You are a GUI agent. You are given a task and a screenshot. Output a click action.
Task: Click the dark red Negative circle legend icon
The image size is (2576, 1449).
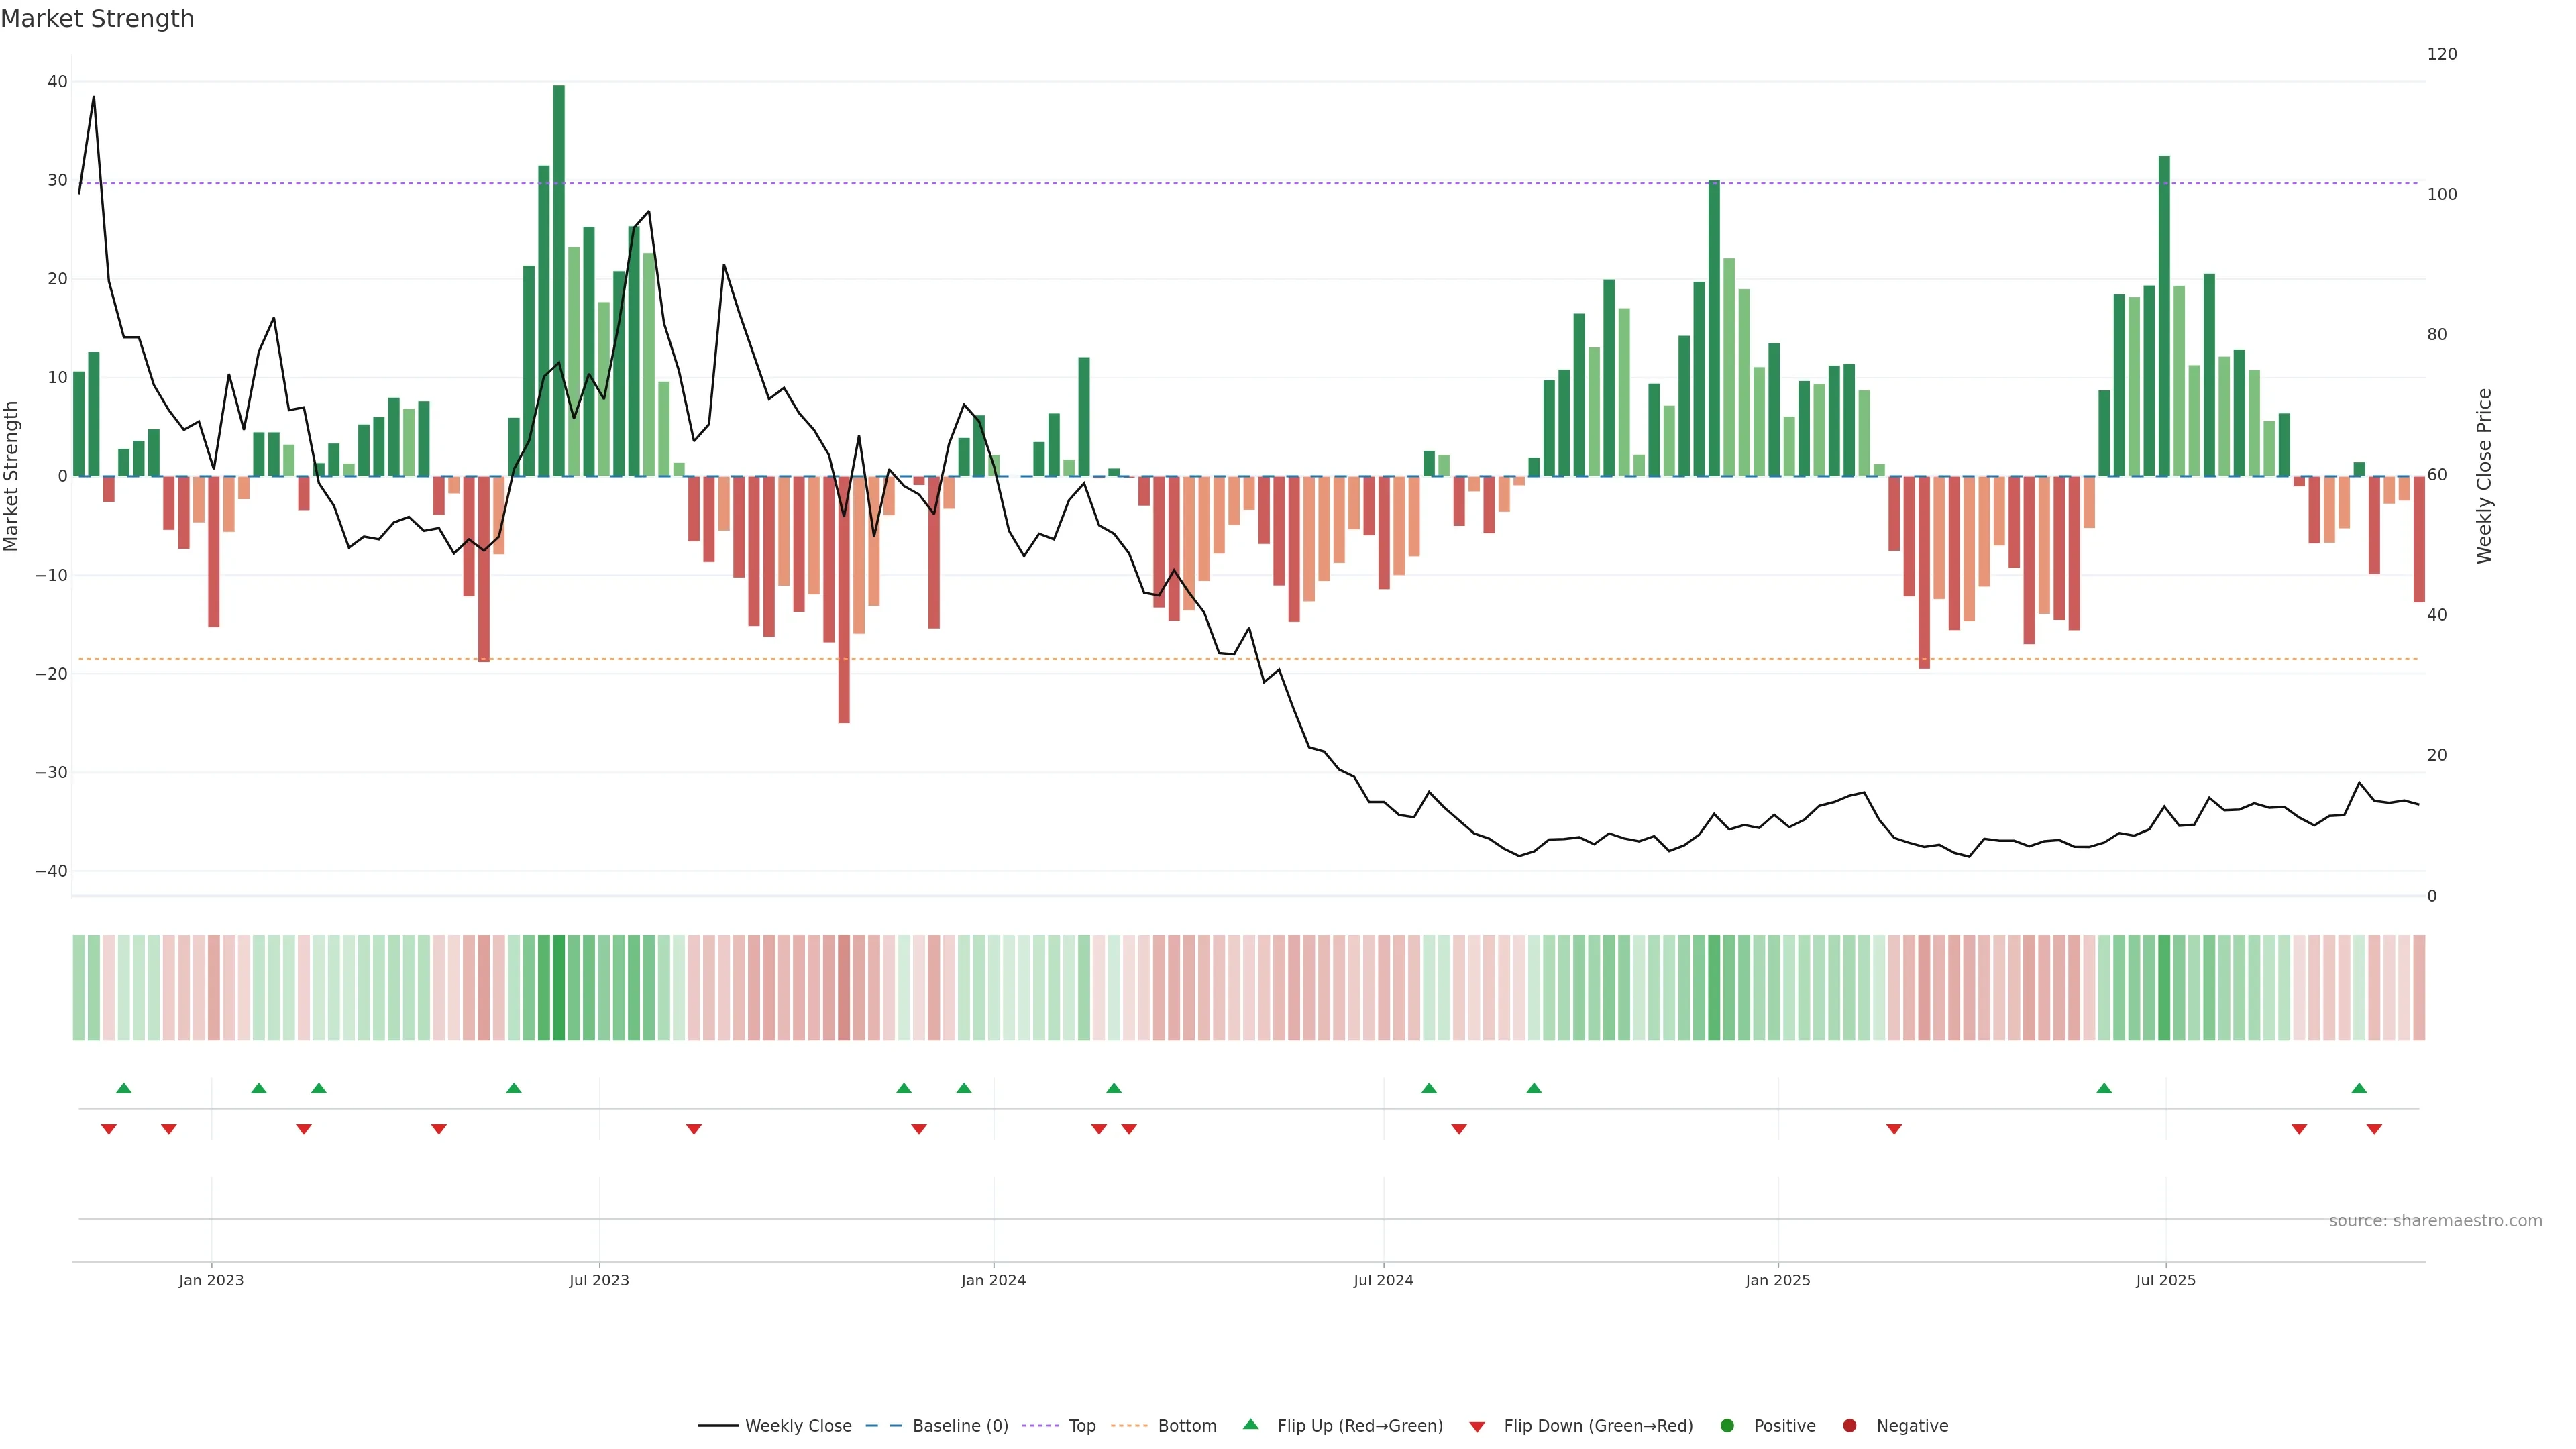point(1849,1426)
